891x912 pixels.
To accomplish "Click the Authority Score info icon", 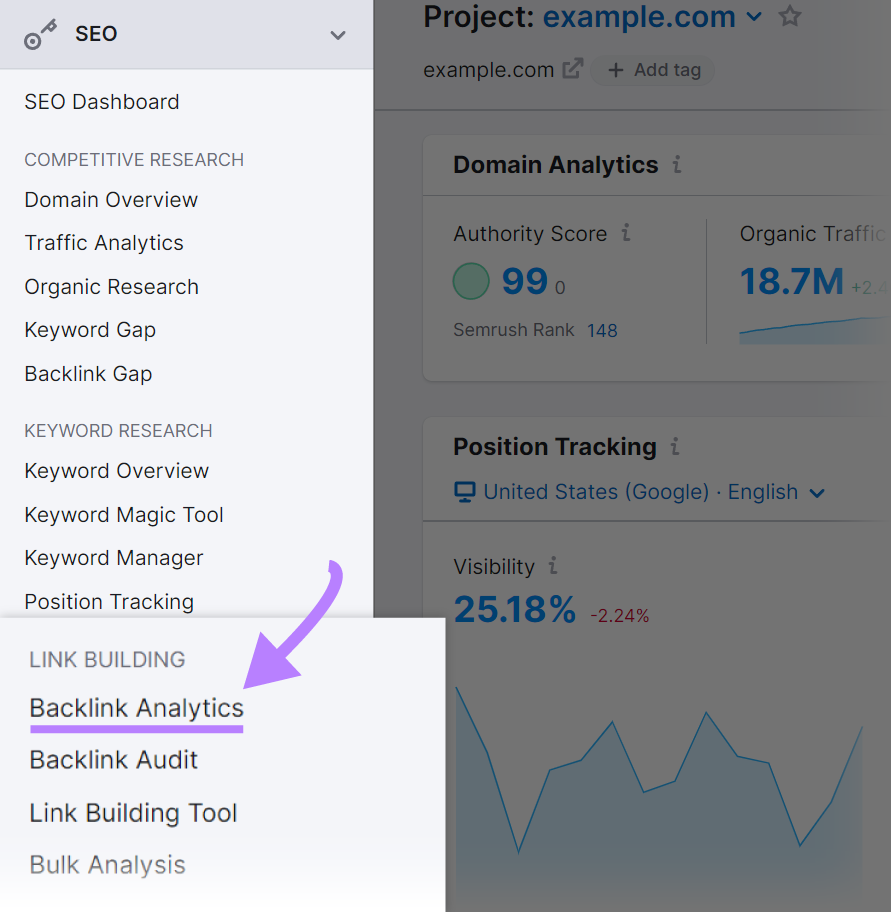I will click(x=626, y=233).
